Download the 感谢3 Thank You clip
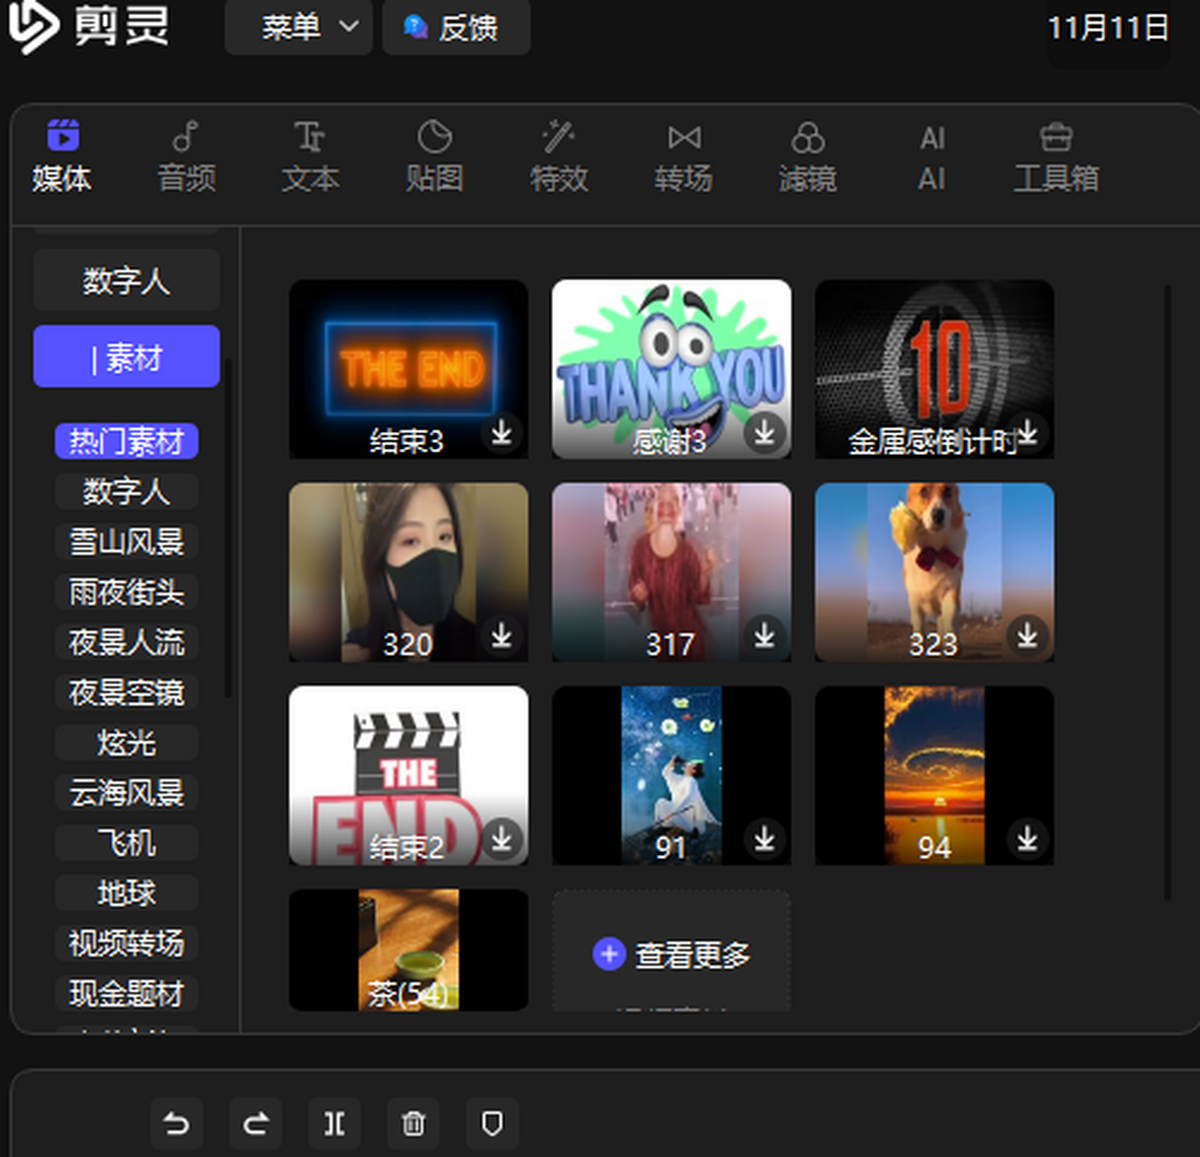 point(765,433)
